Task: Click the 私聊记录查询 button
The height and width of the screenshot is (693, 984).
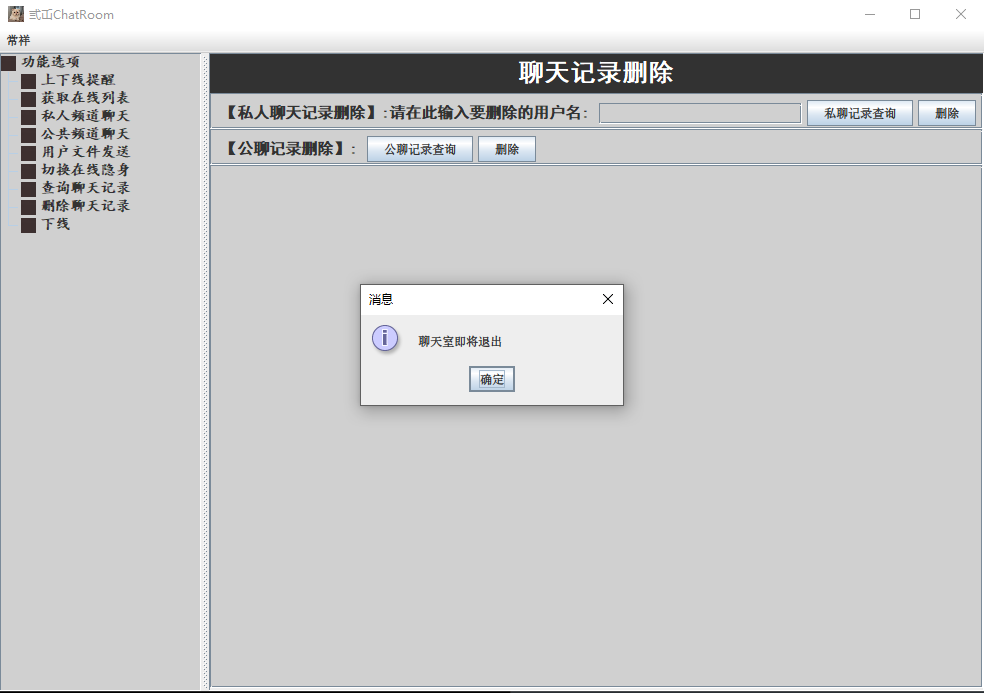Action: [x=859, y=112]
